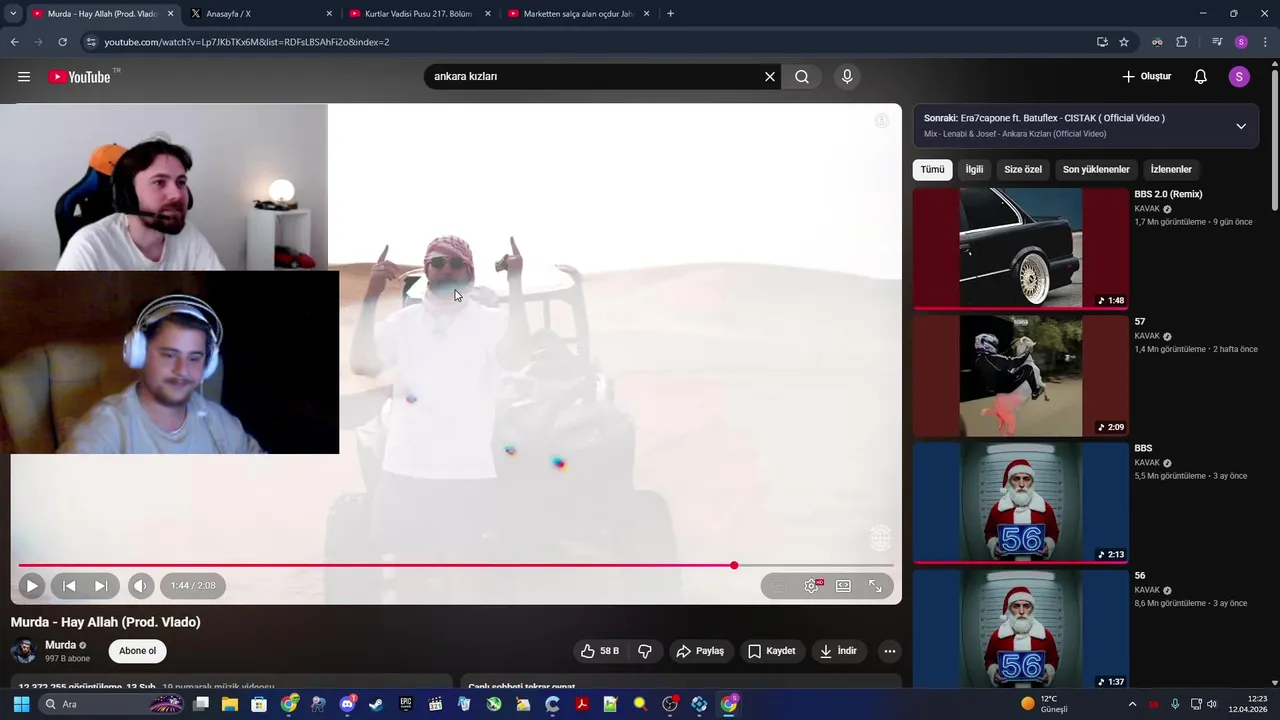Open the BBS video title link

1143,448
